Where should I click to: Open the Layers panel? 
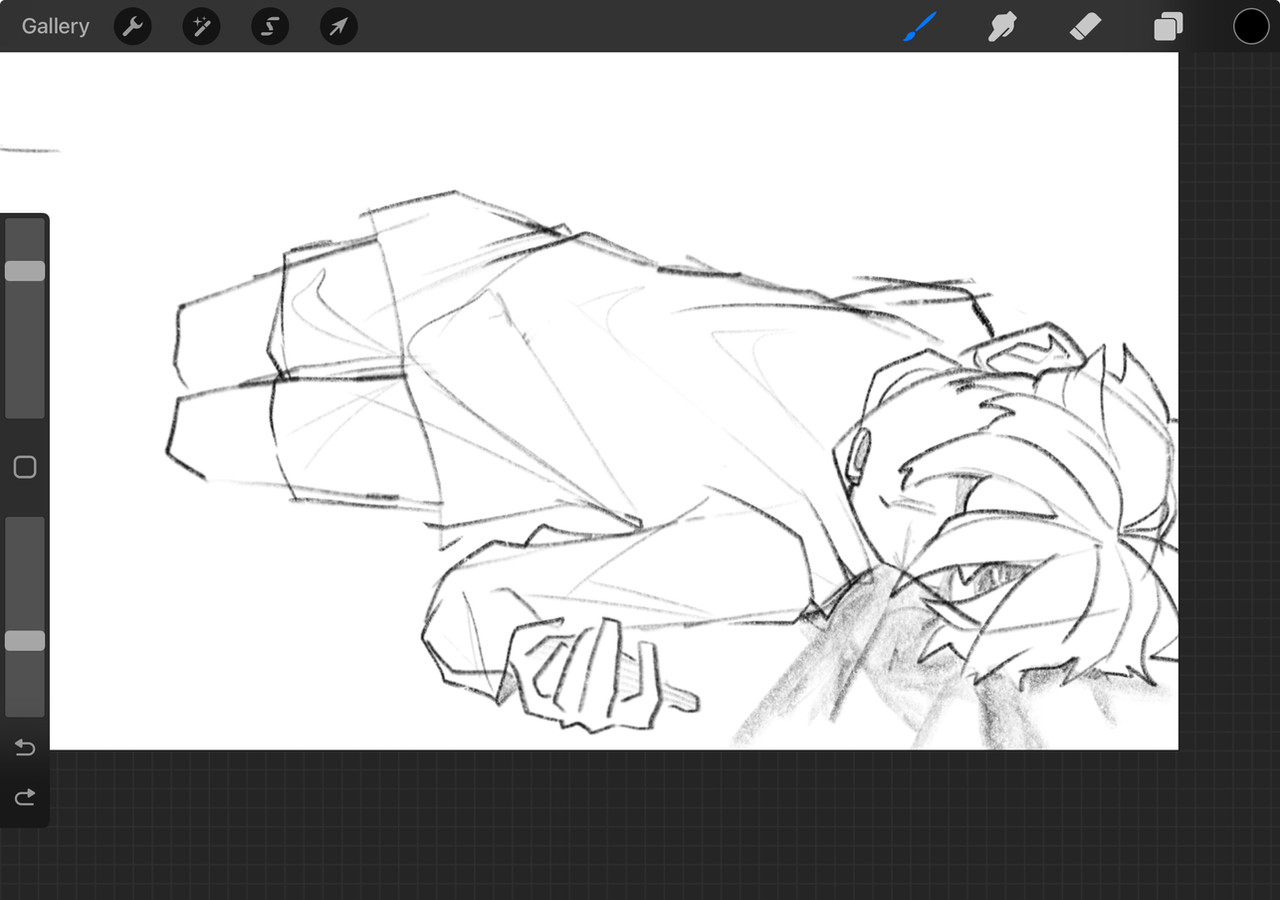point(1168,27)
